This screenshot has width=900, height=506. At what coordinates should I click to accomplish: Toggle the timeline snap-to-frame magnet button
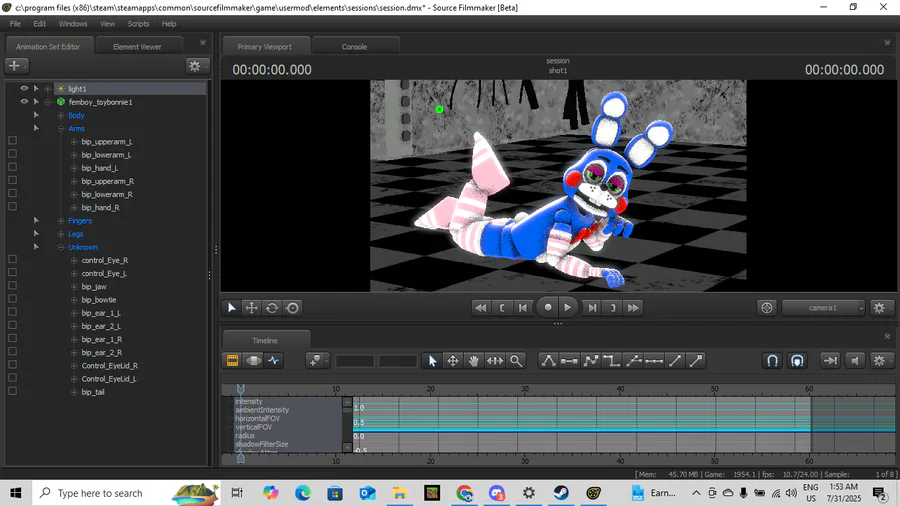[x=797, y=360]
